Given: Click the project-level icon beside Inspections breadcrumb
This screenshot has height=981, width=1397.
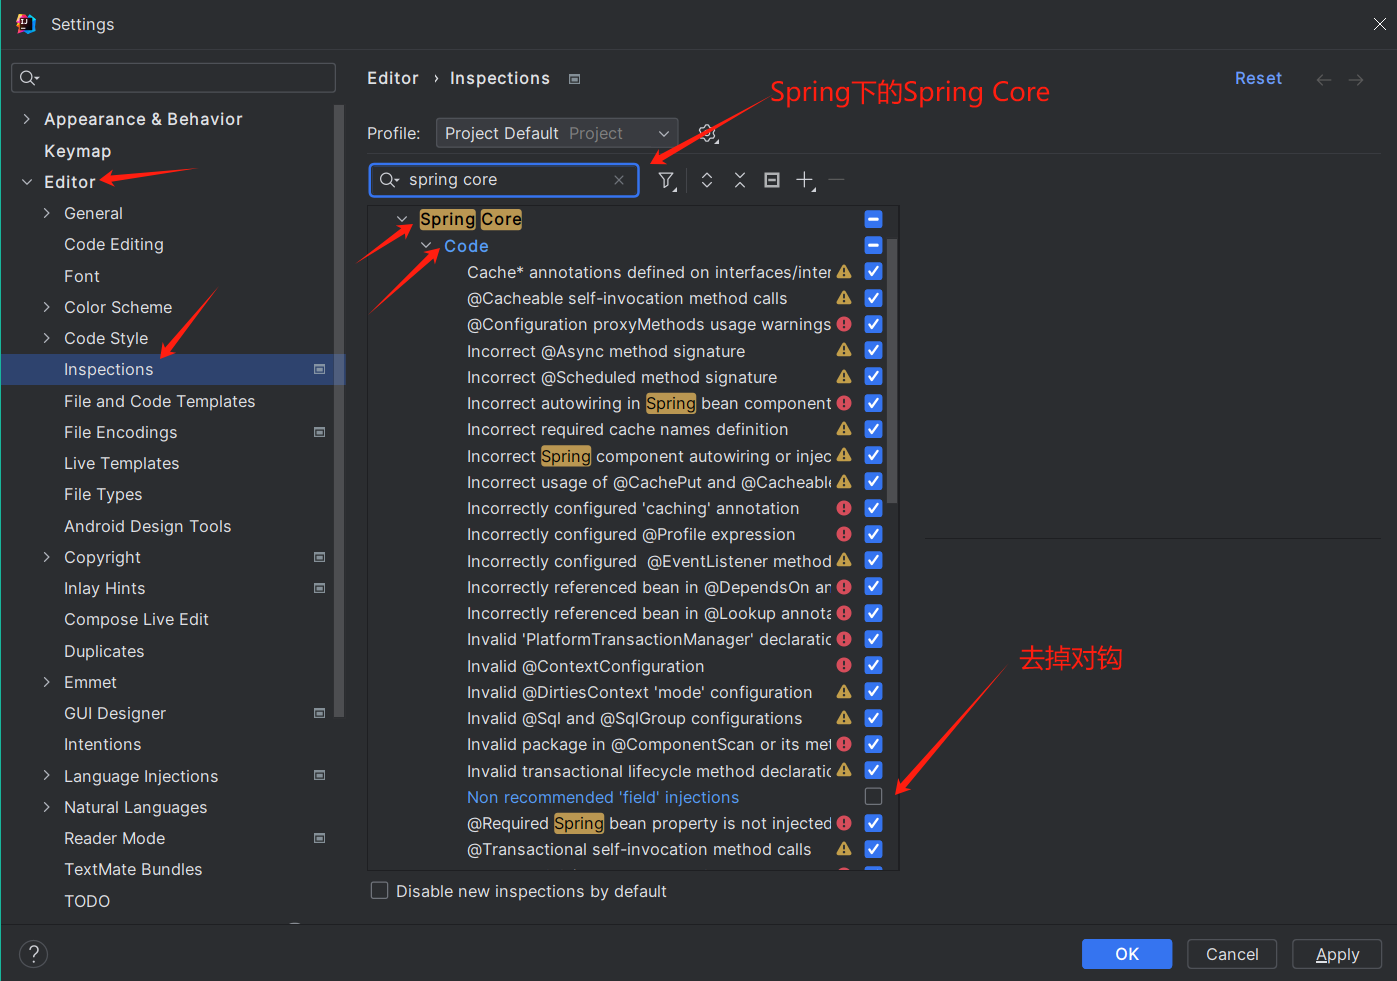Looking at the screenshot, I should coord(575,79).
